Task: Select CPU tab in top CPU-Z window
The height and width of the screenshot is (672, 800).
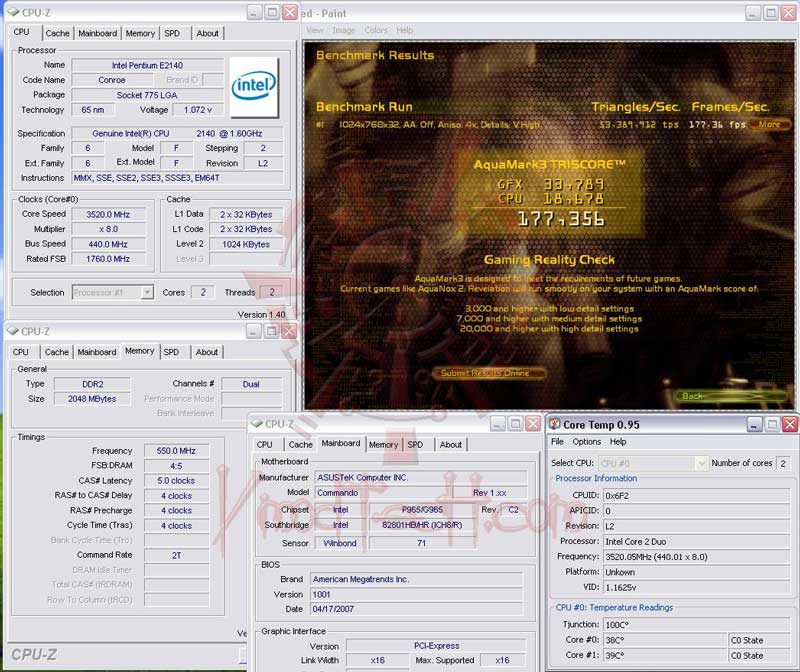Action: pyautogui.click(x=21, y=32)
